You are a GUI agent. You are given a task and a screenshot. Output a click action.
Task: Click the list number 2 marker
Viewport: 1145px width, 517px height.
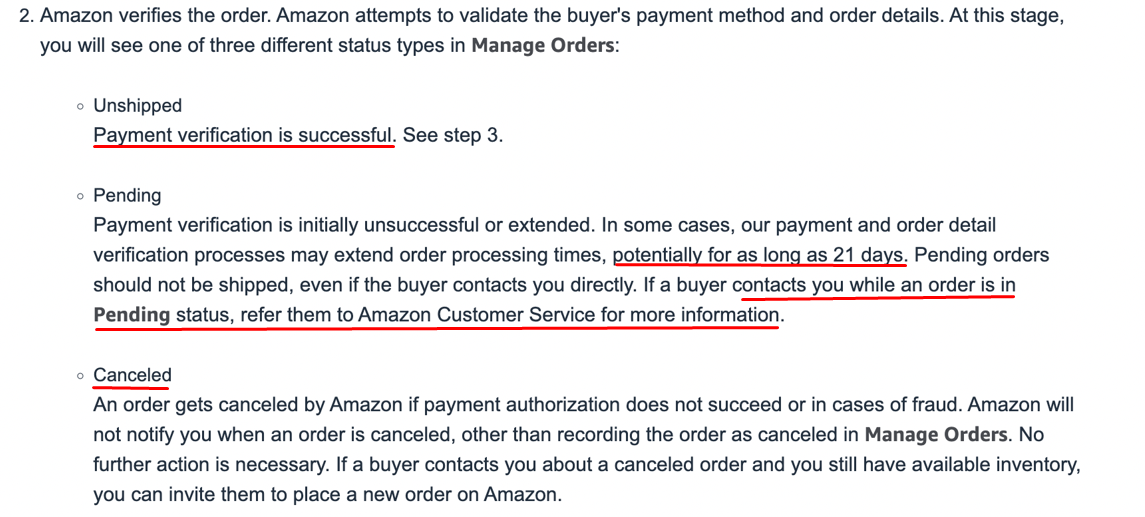click(x=26, y=17)
